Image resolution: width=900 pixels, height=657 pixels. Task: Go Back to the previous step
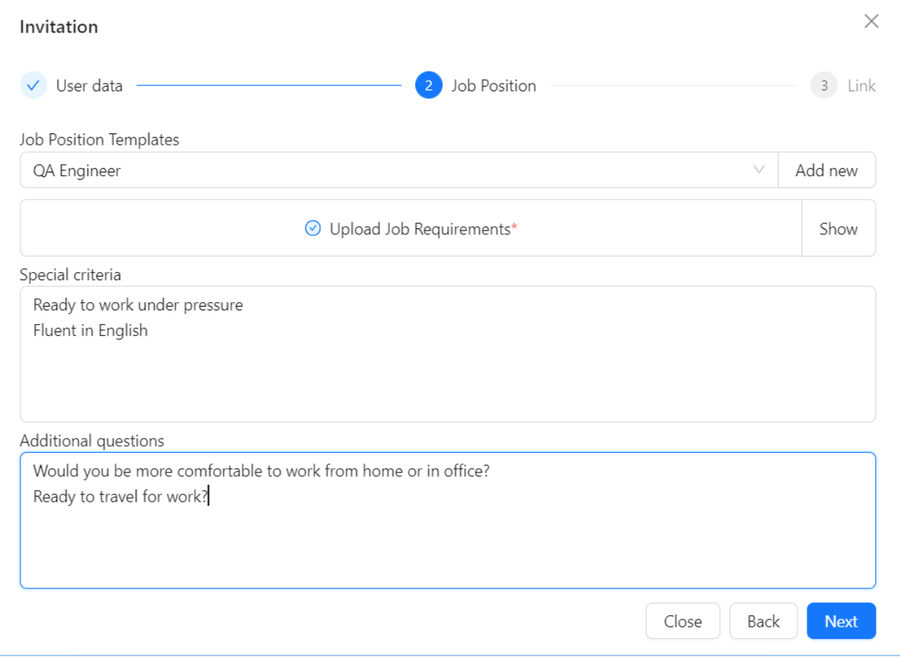click(x=763, y=621)
